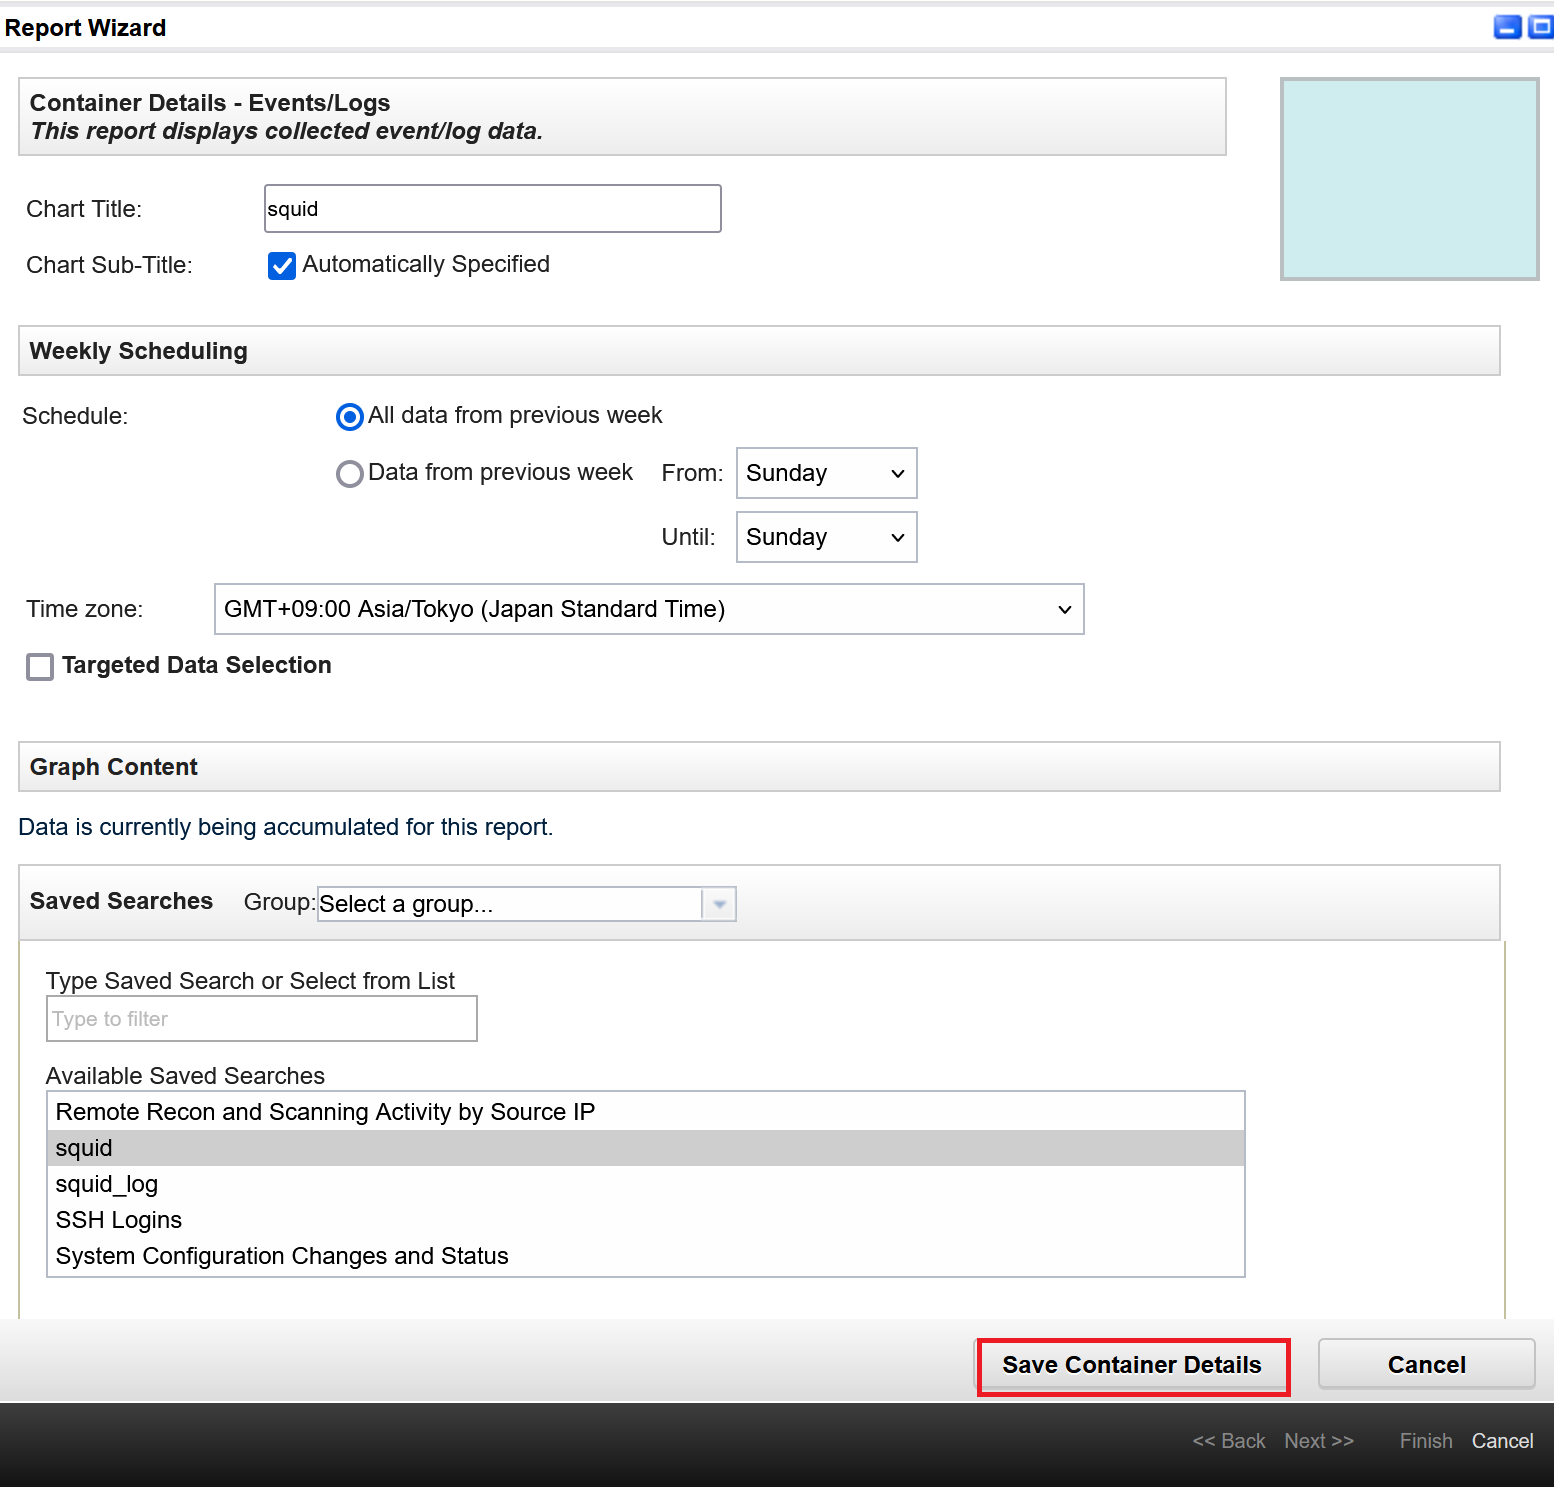Select Data from previous week option
The image size is (1554, 1487).
point(349,473)
